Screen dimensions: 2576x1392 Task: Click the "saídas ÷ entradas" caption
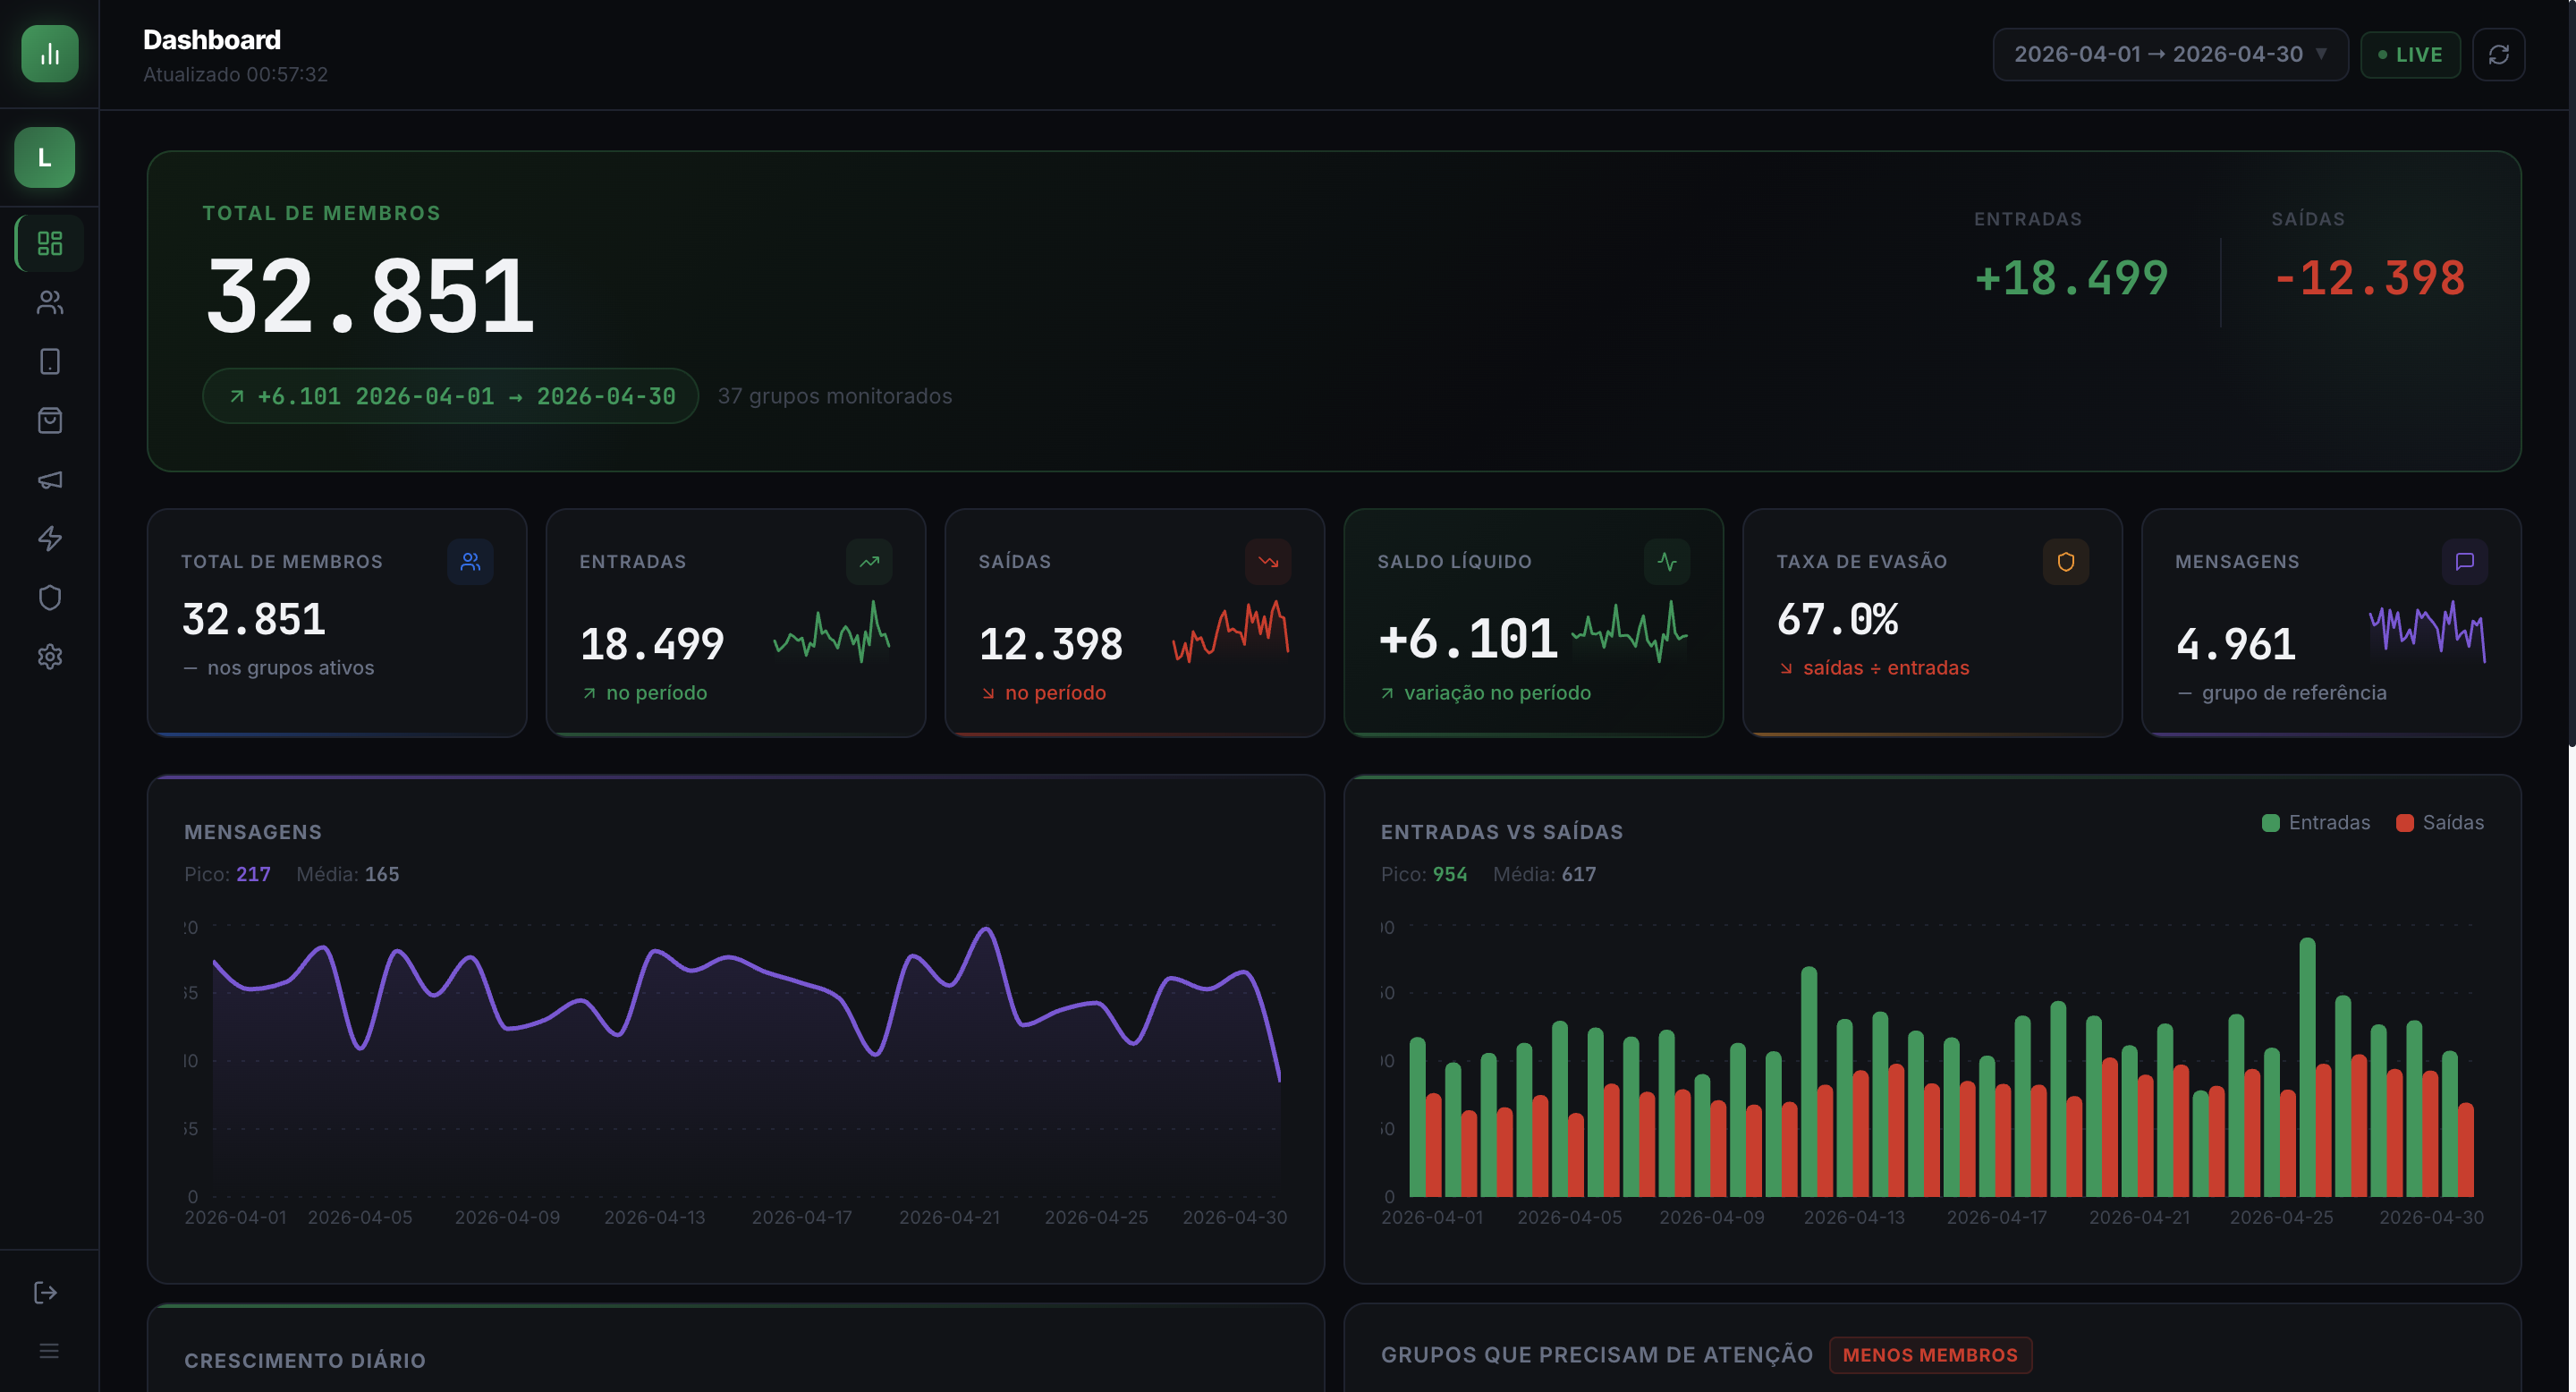coord(1886,668)
